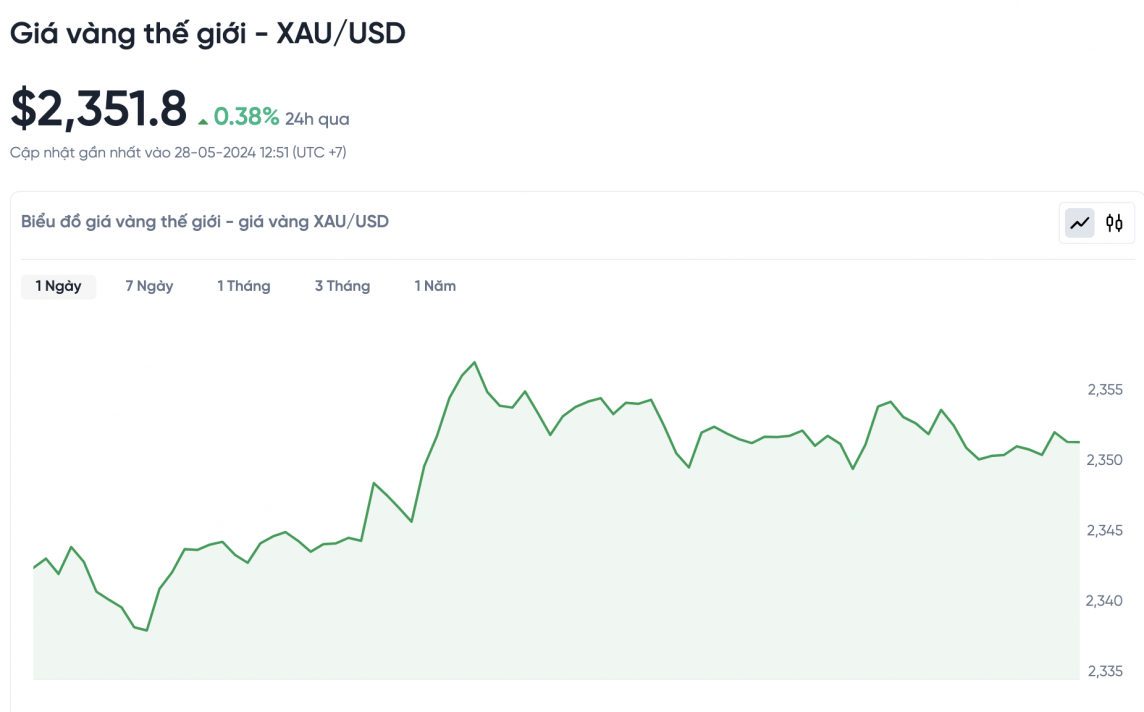Switch to the 1 Tháng range
The height and width of the screenshot is (712, 1144).
coord(243,286)
